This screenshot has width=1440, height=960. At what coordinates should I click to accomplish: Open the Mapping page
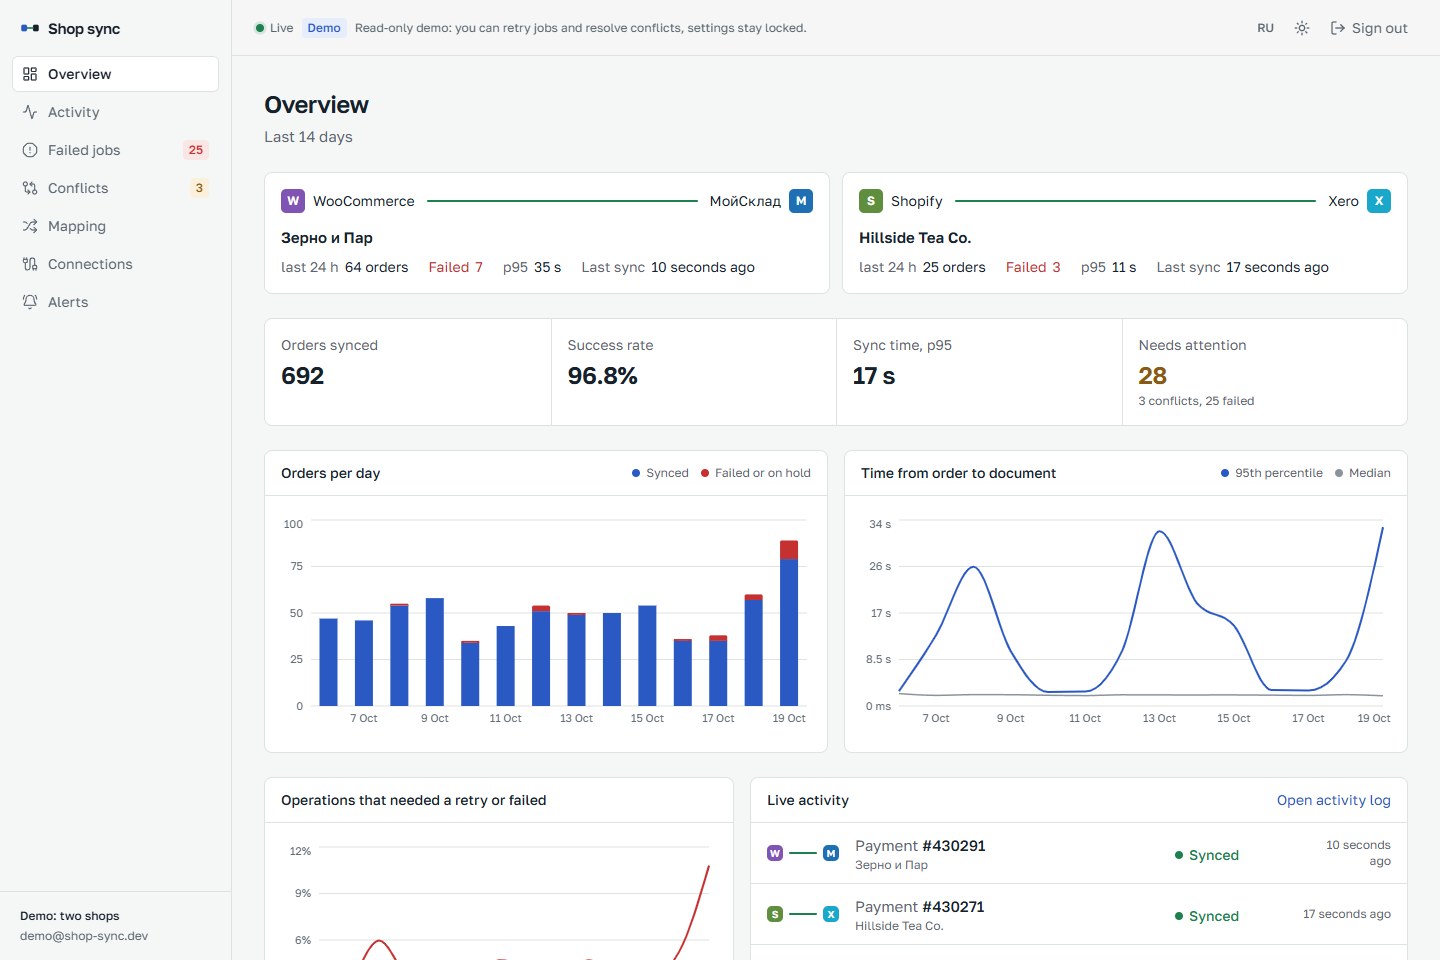pos(115,226)
